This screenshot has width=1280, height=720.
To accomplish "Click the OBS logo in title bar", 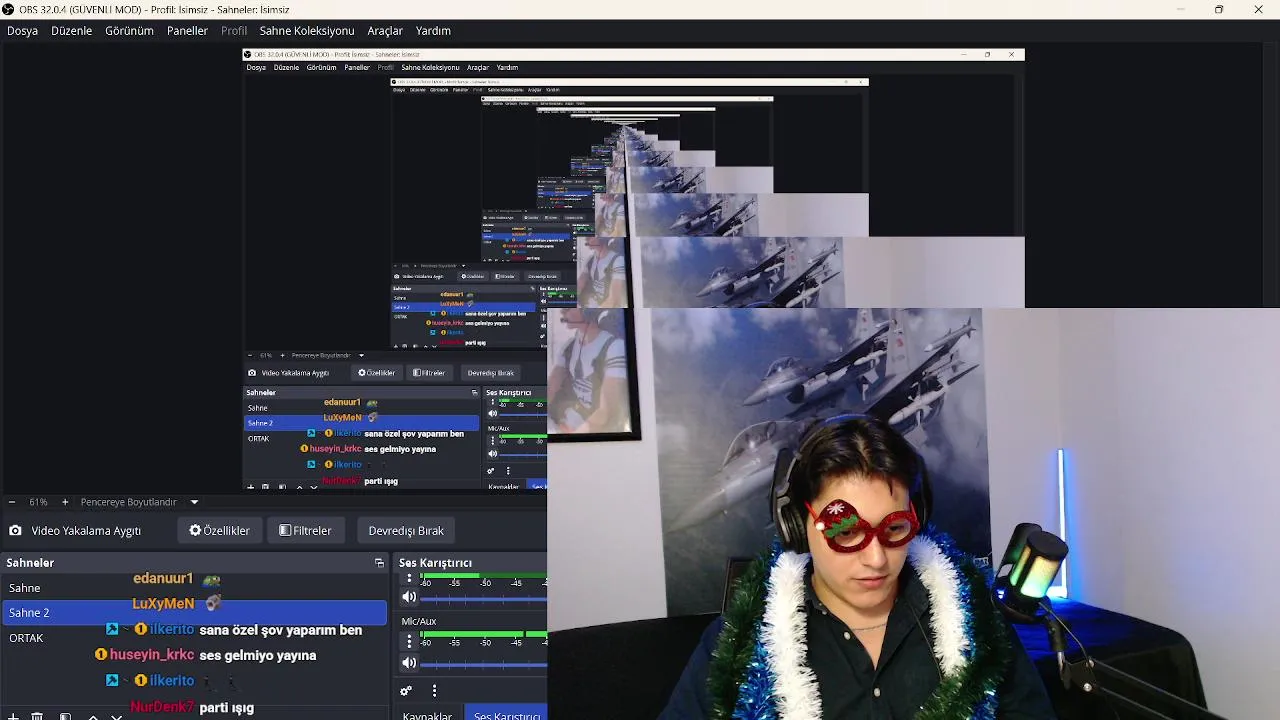I will 8,9.
